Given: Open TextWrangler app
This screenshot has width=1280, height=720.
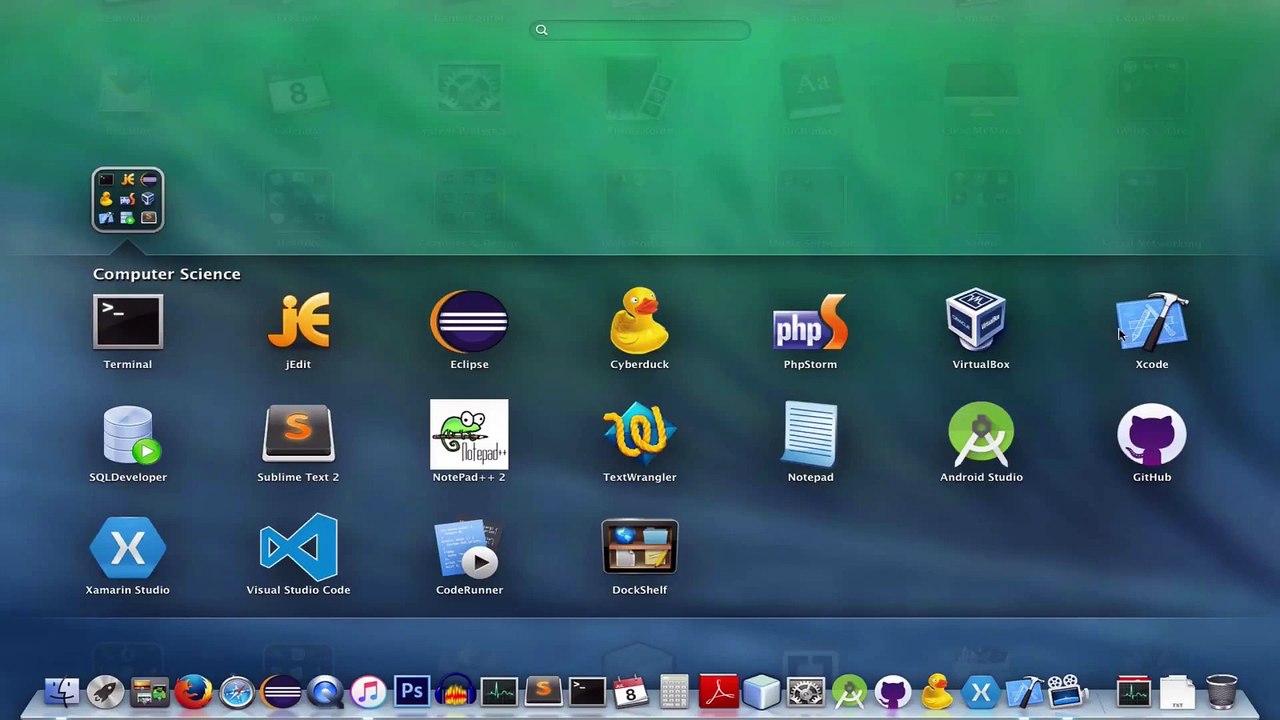Looking at the screenshot, I should (640, 434).
